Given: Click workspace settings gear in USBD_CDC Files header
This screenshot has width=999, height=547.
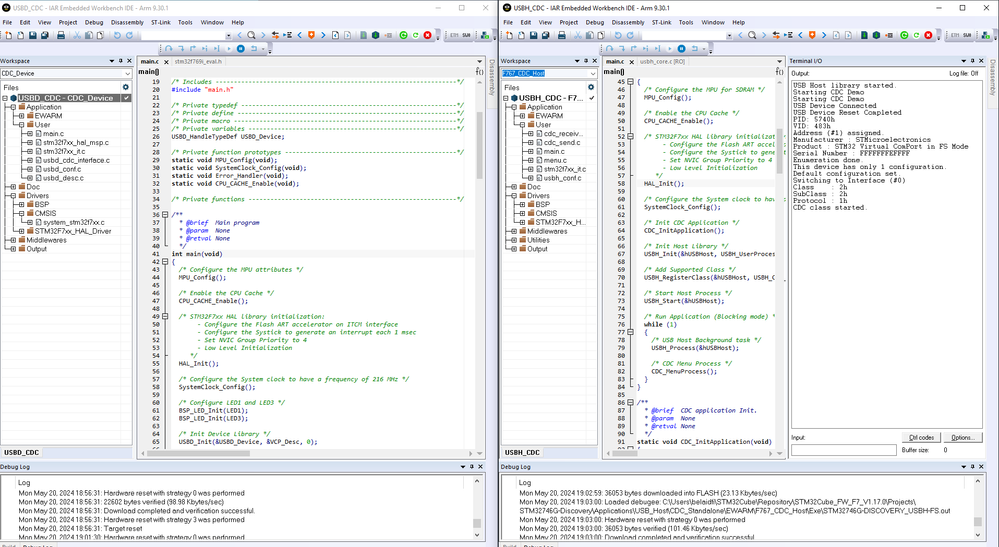Looking at the screenshot, I should [x=126, y=87].
